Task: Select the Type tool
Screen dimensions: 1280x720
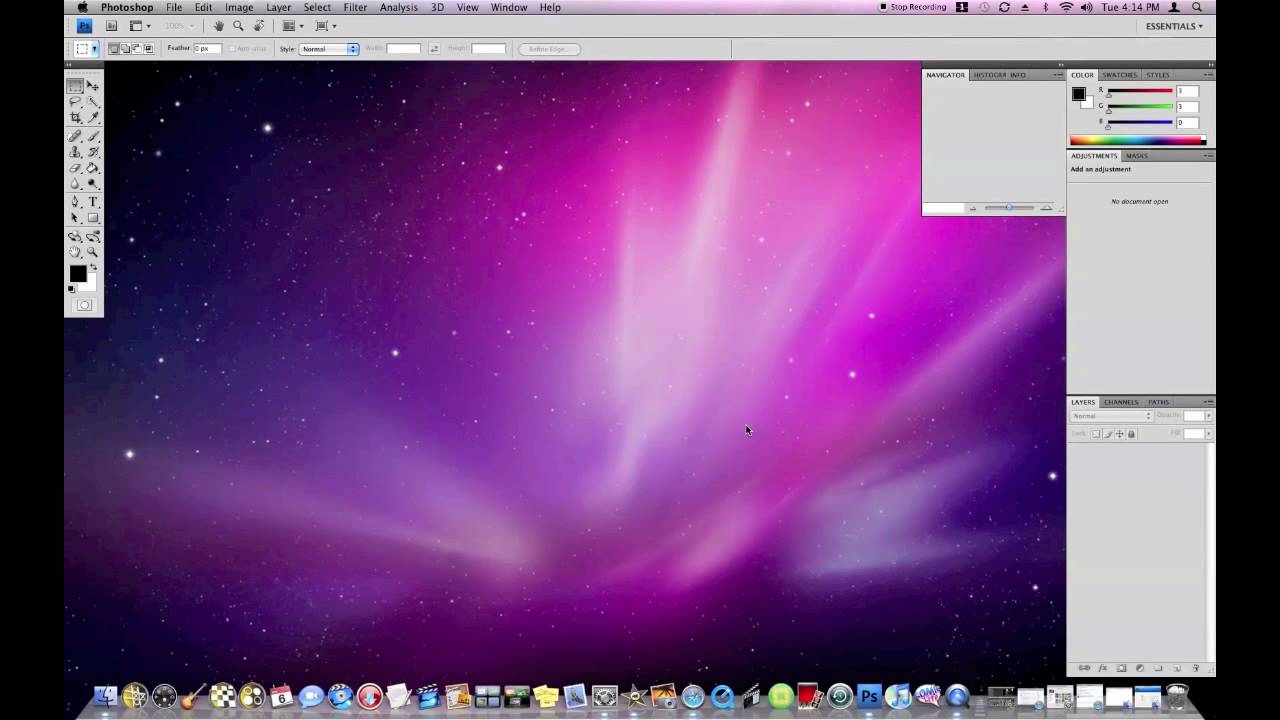Action: [93, 202]
